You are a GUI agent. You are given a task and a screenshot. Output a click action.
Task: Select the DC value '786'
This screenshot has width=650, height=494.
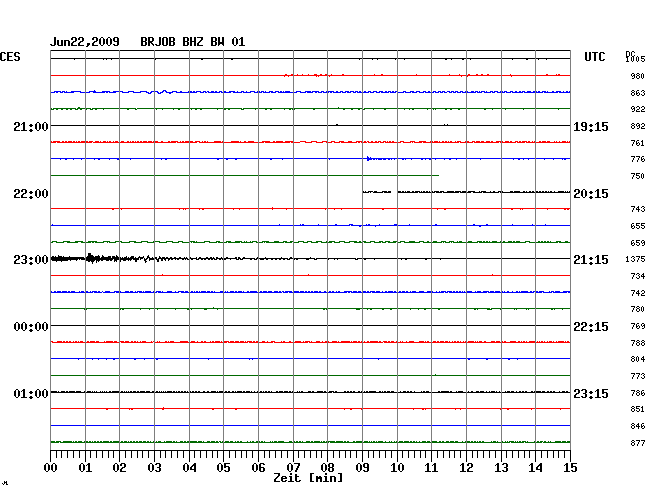click(638, 393)
